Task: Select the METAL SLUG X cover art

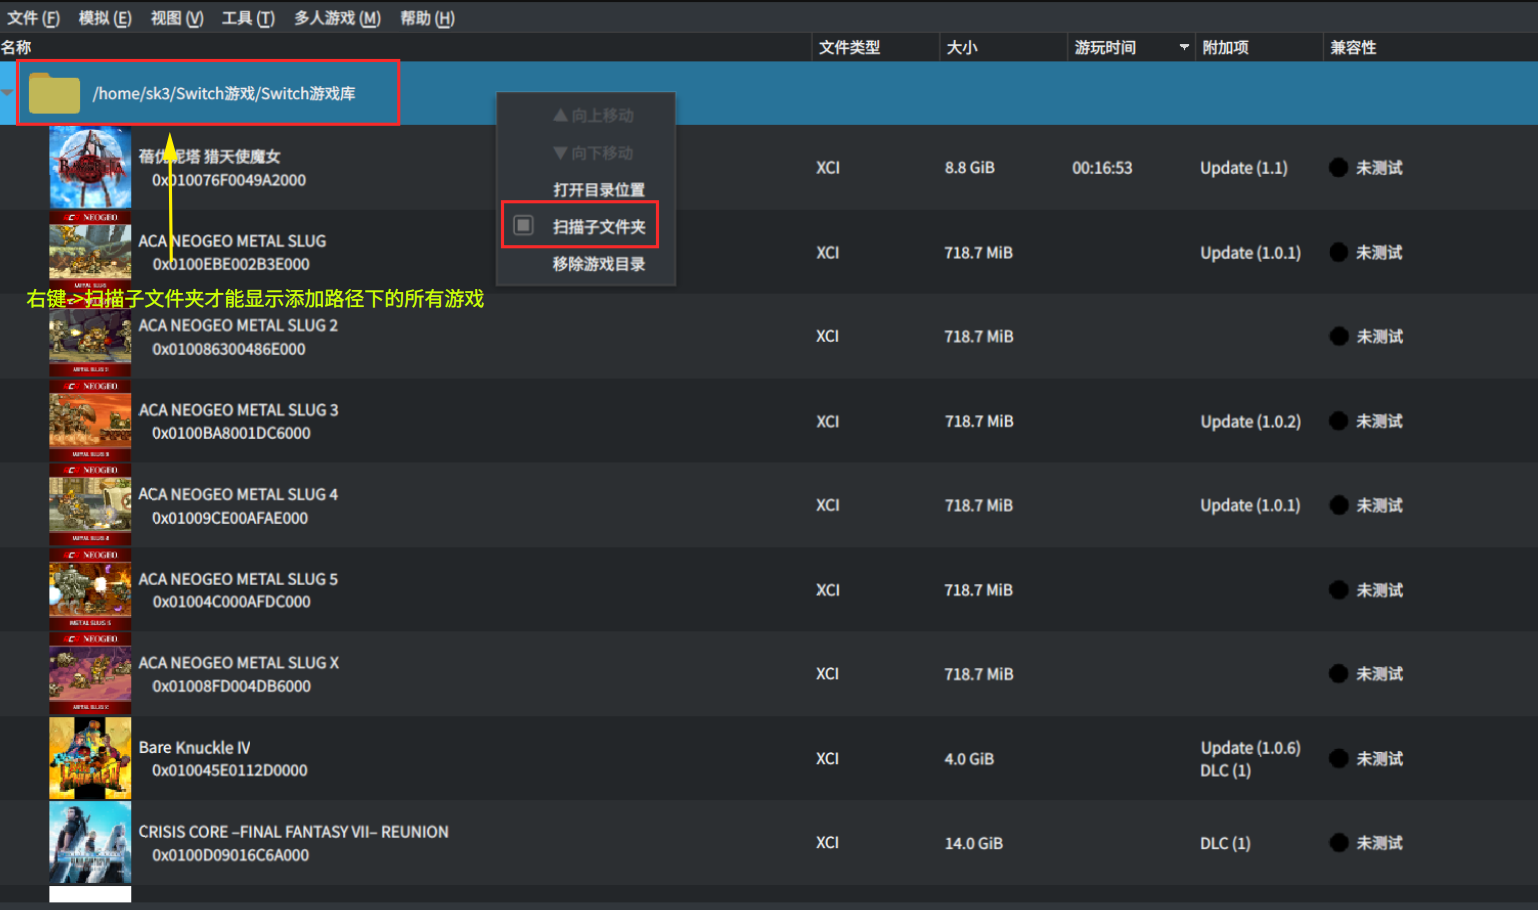Action: pos(90,674)
